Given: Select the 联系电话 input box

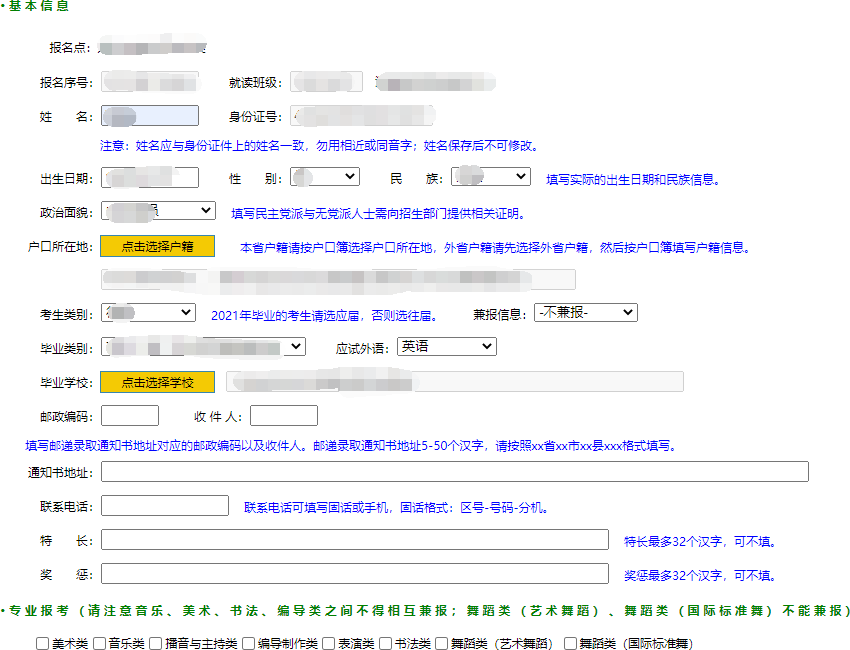Looking at the screenshot, I should (165, 506).
